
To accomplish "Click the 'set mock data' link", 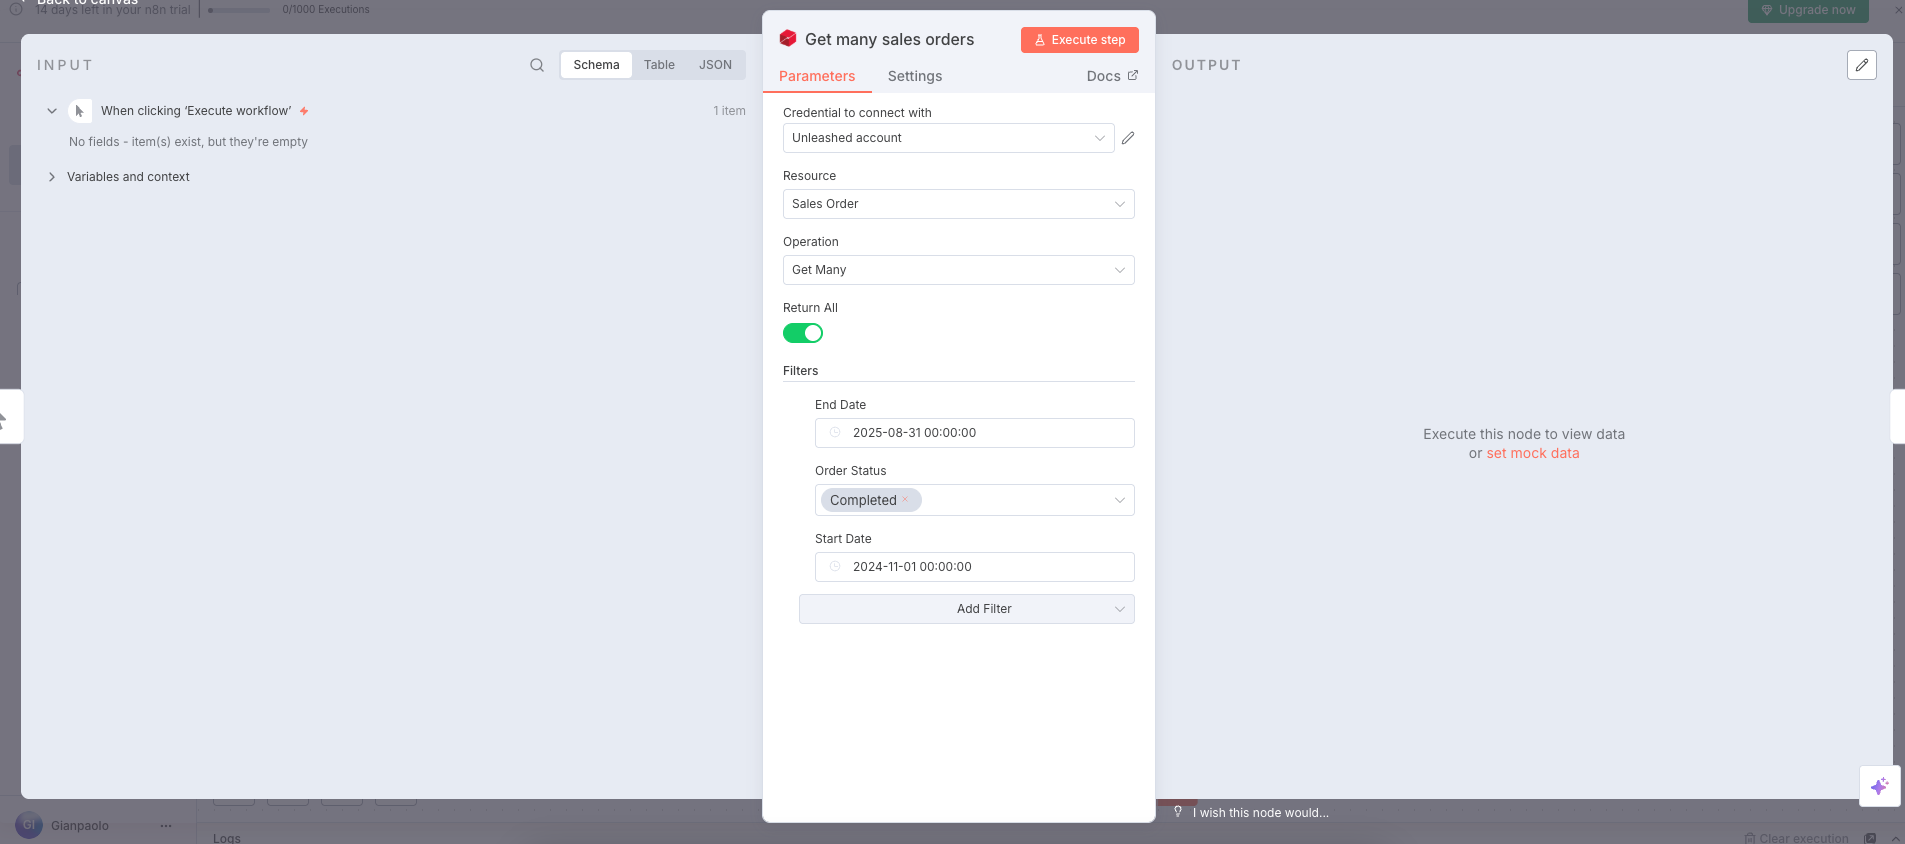I will pyautogui.click(x=1533, y=453).
